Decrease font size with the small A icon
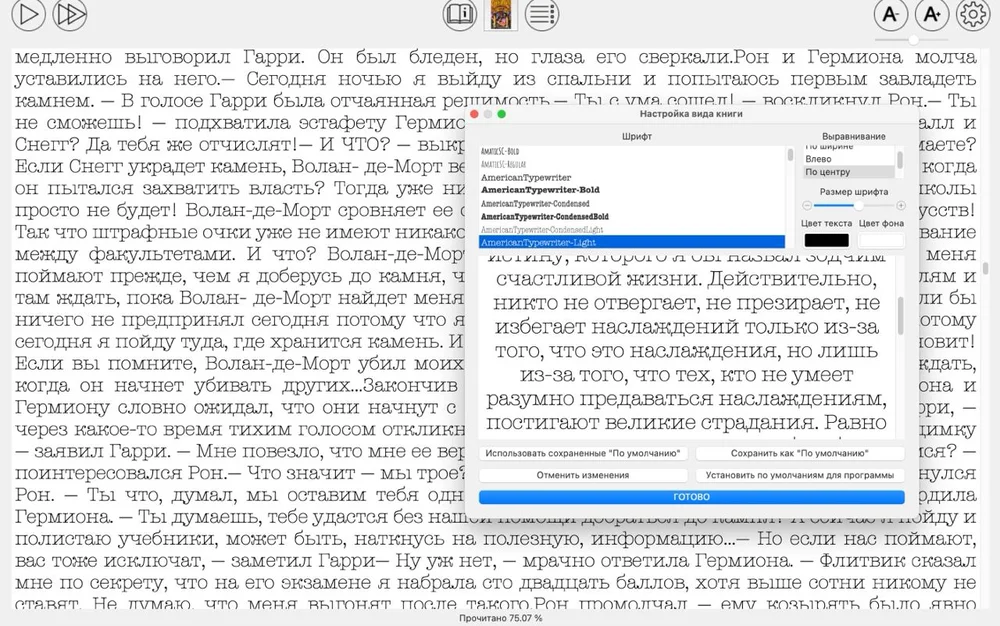The width and height of the screenshot is (1000, 626). (888, 15)
